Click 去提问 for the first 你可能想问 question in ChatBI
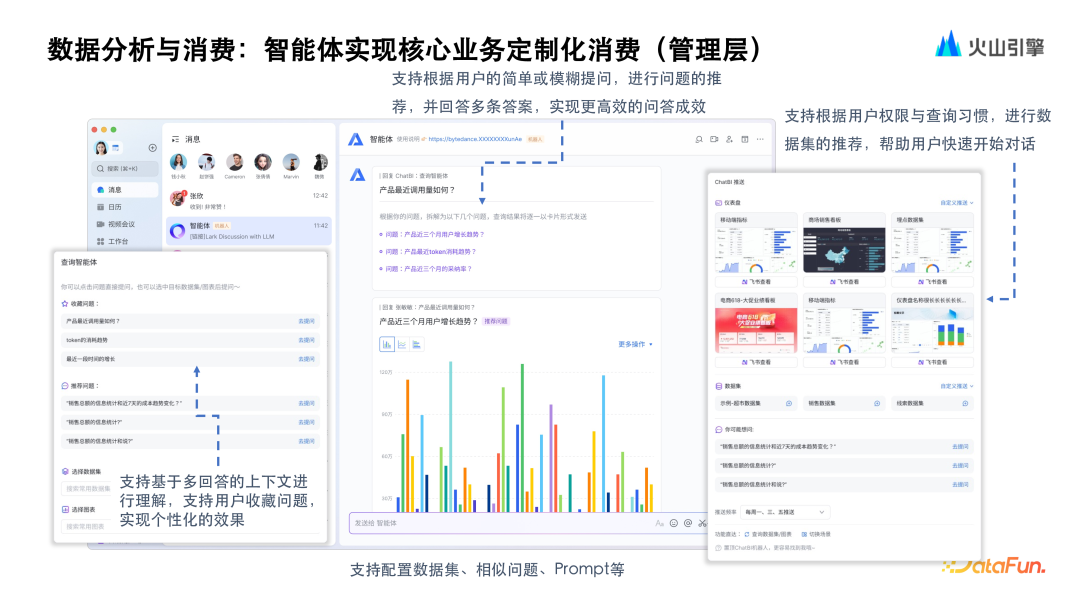Viewport: 1080px width, 608px height. (960, 447)
